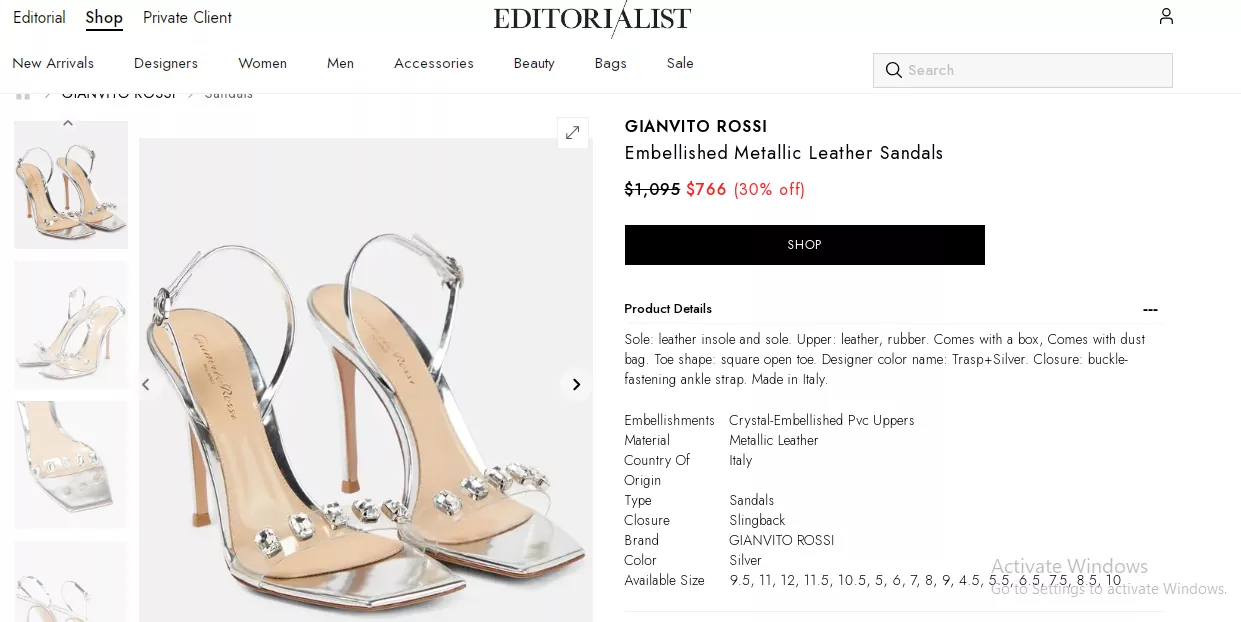This screenshot has width=1241, height=622.
Task: Show next product image arrow
Action: (x=576, y=384)
